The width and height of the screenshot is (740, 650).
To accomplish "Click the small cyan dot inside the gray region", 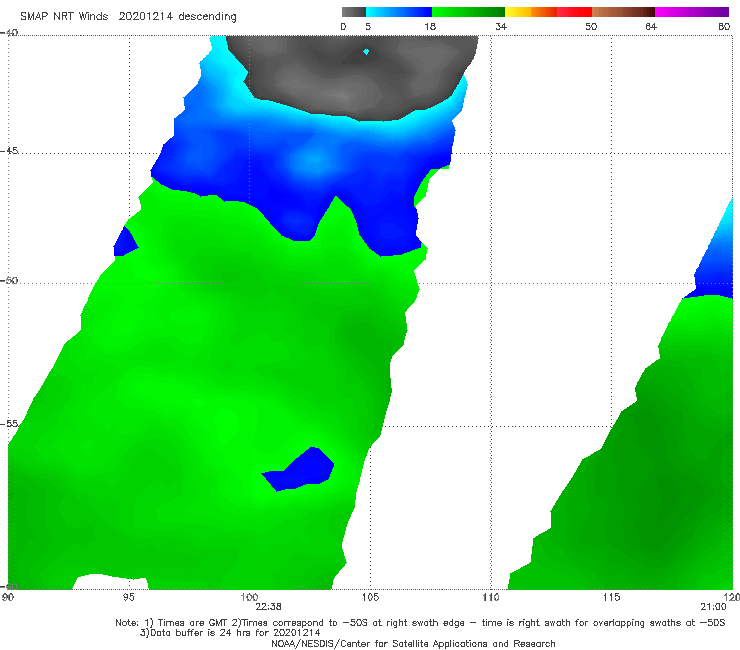I will click(366, 52).
